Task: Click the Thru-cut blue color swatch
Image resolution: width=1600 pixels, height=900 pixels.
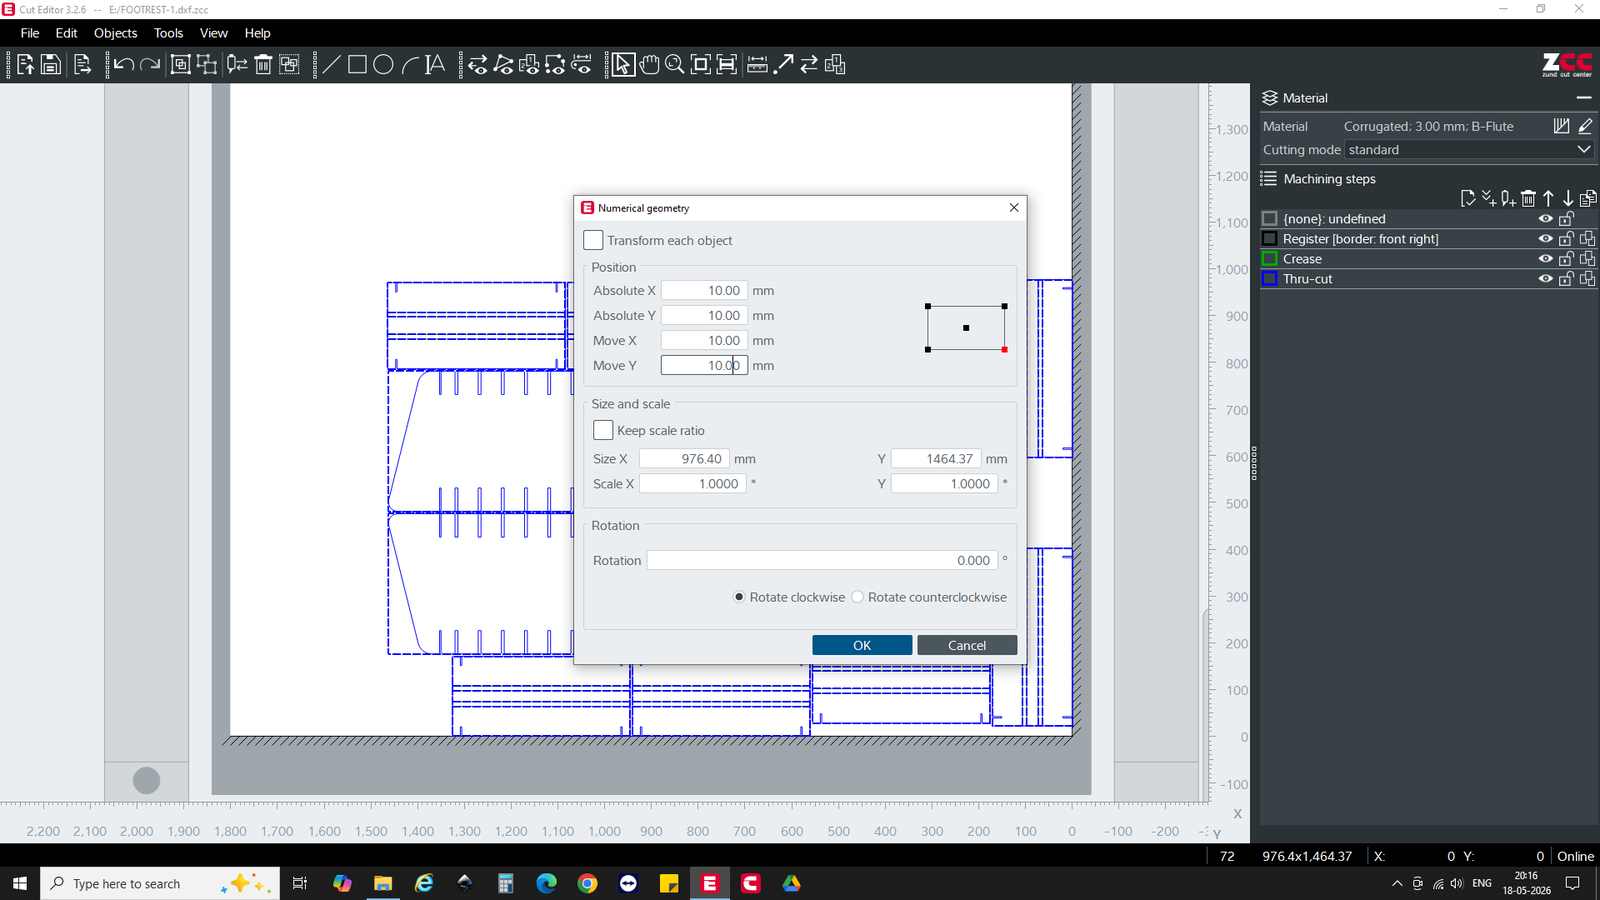Action: [1270, 279]
